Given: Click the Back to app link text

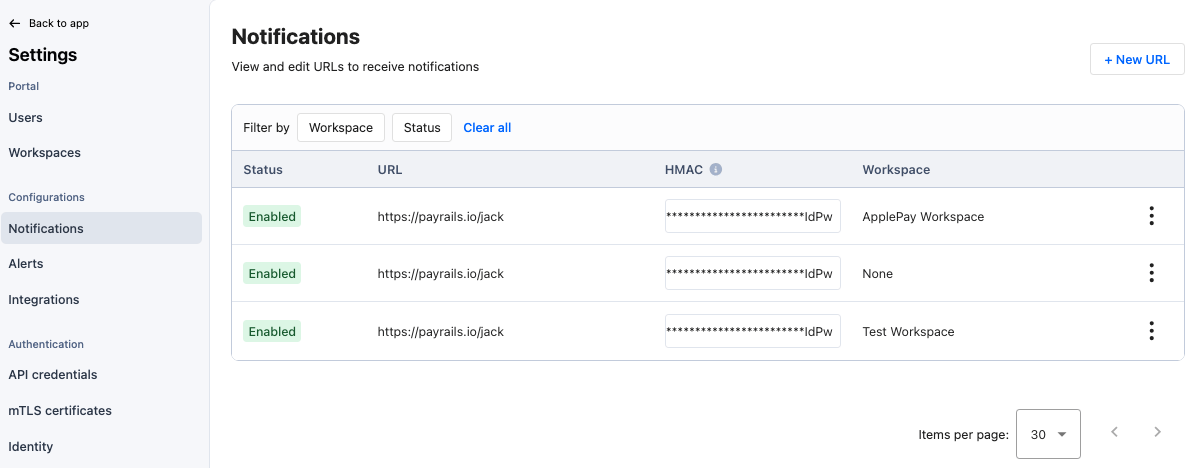Looking at the screenshot, I should (59, 24).
